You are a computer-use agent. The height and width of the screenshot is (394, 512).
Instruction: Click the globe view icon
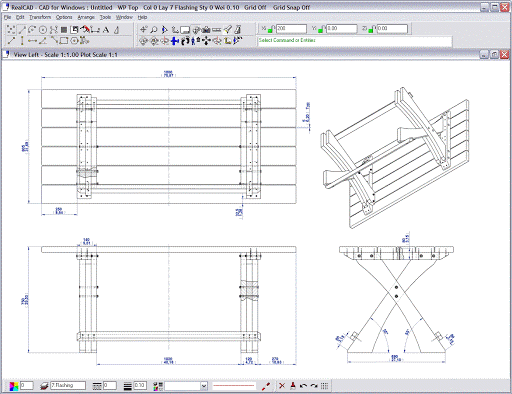pyautogui.click(x=196, y=30)
